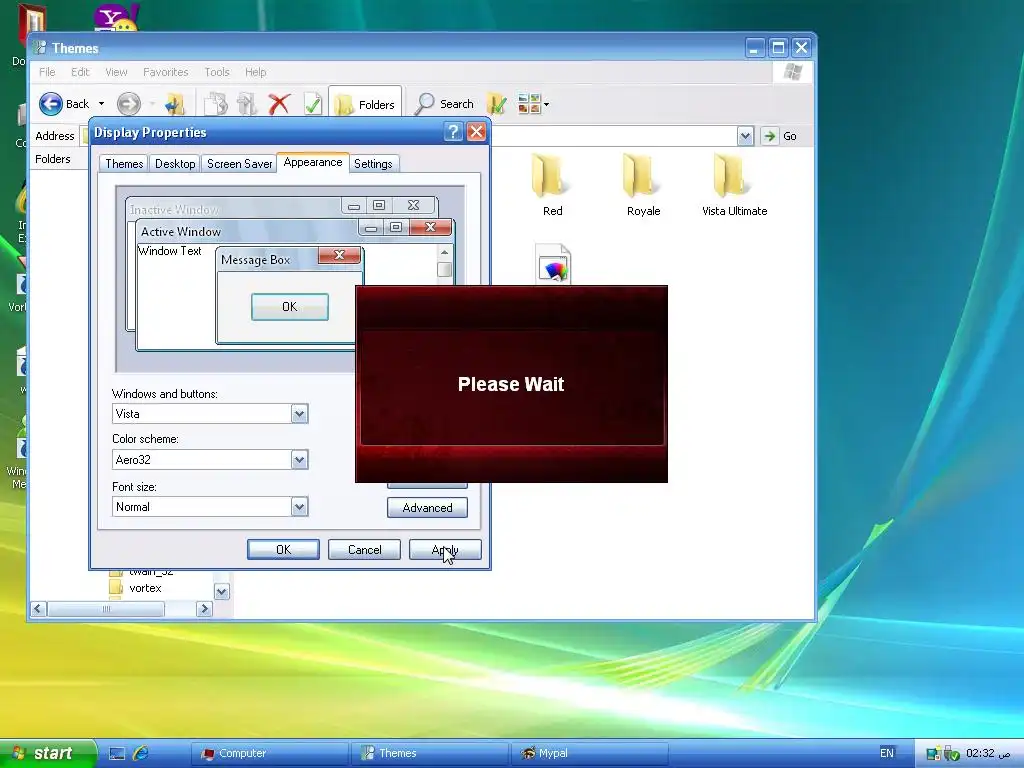
Task: Click the preview scrollbar up arrow
Action: click(x=445, y=252)
